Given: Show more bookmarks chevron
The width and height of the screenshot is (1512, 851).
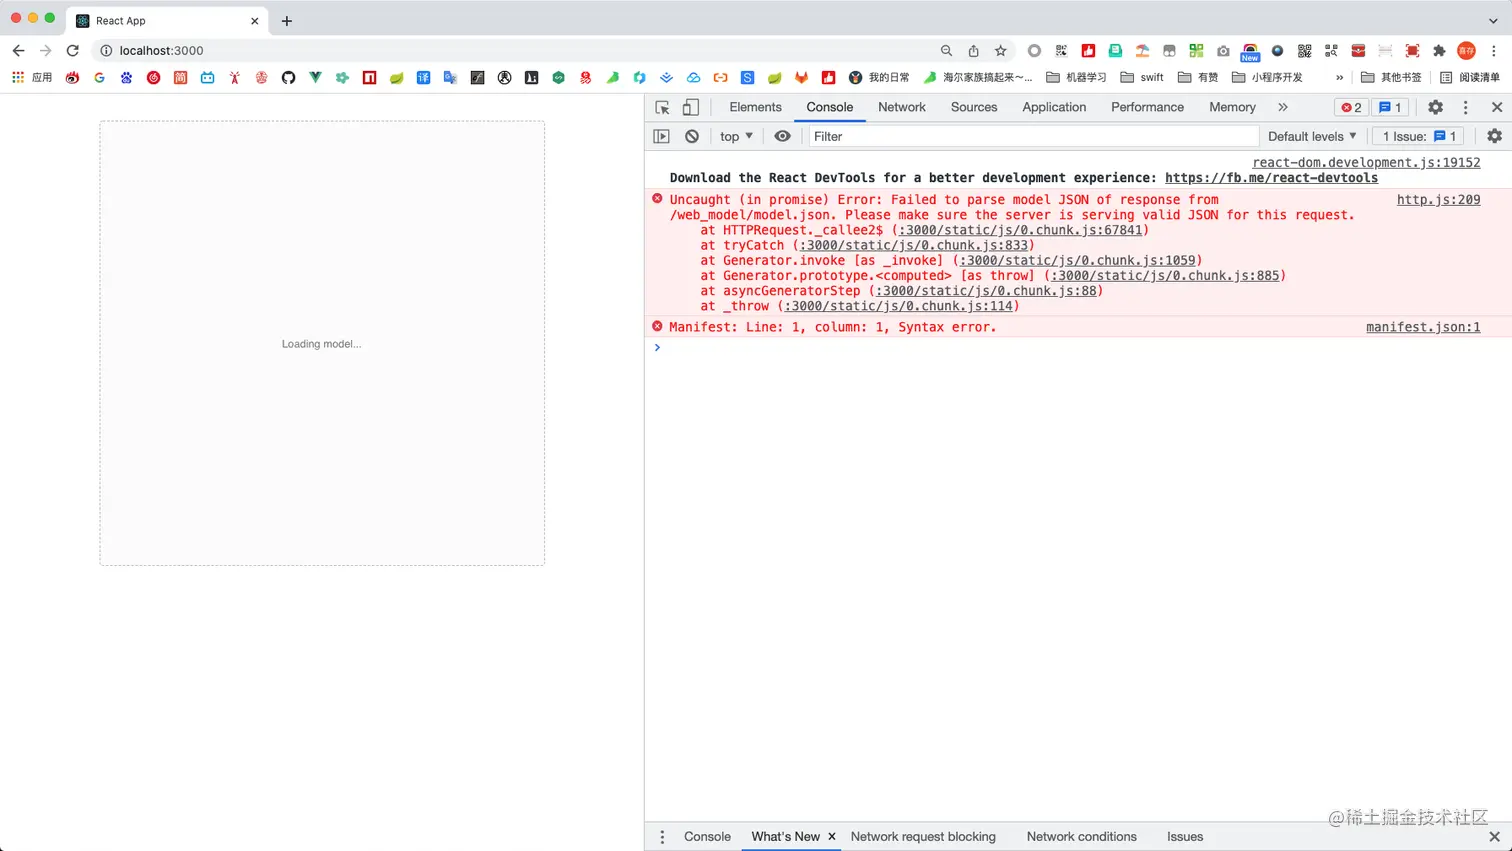Looking at the screenshot, I should 1339,77.
